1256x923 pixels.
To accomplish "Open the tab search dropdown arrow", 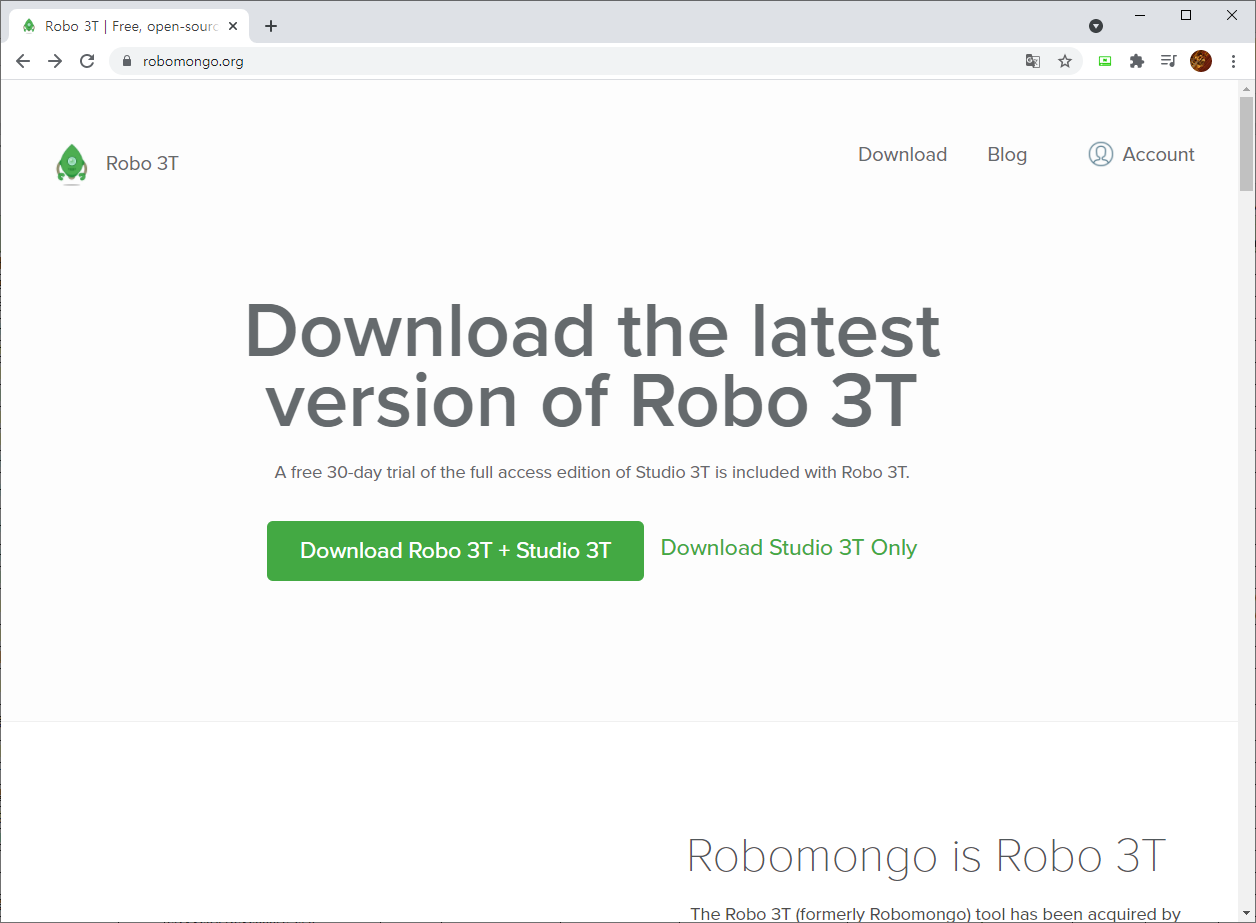I will (x=1096, y=26).
